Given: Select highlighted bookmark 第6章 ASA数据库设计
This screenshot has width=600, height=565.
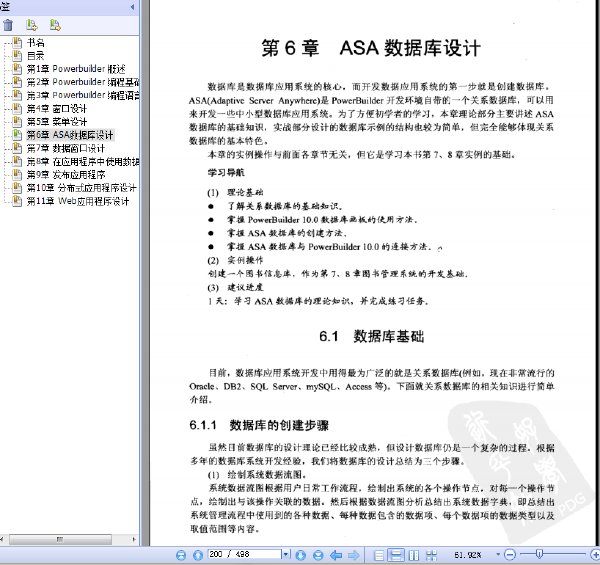Looking at the screenshot, I should tap(70, 135).
